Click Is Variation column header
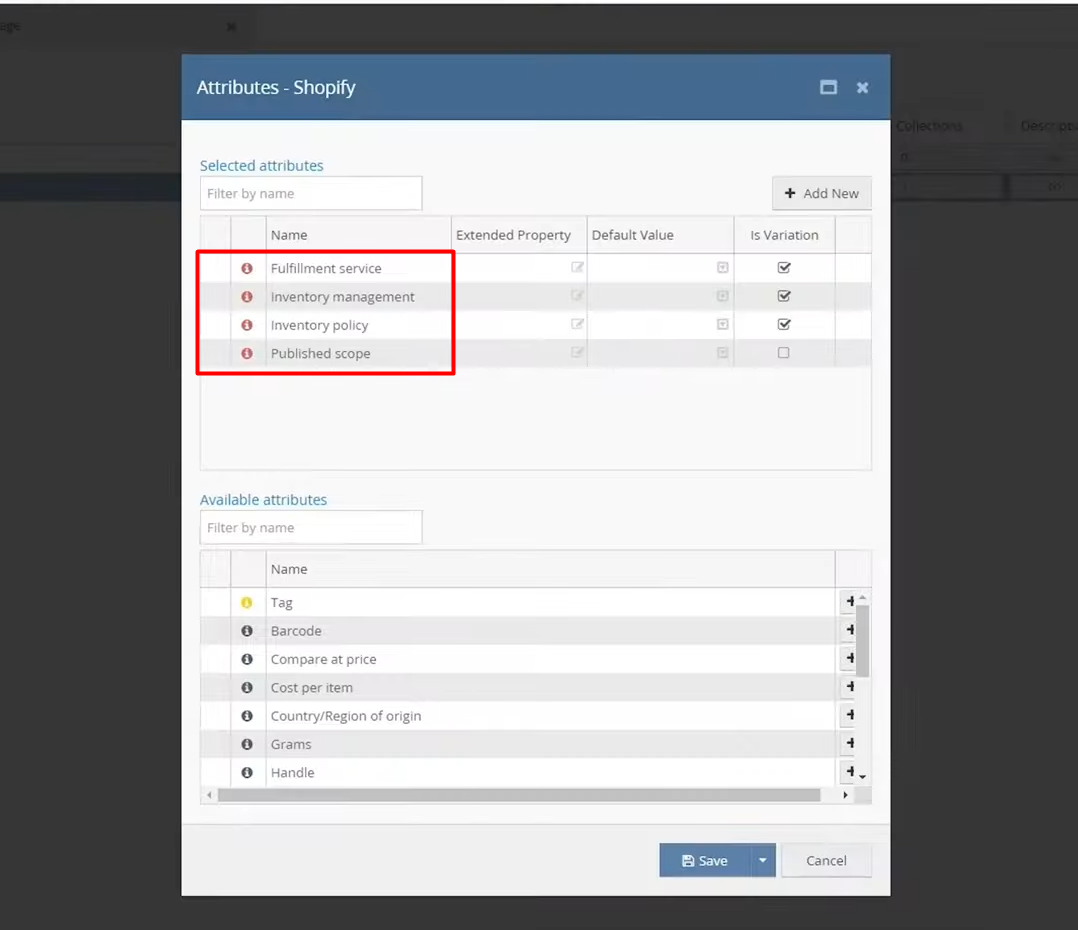The image size is (1078, 930). 784,235
